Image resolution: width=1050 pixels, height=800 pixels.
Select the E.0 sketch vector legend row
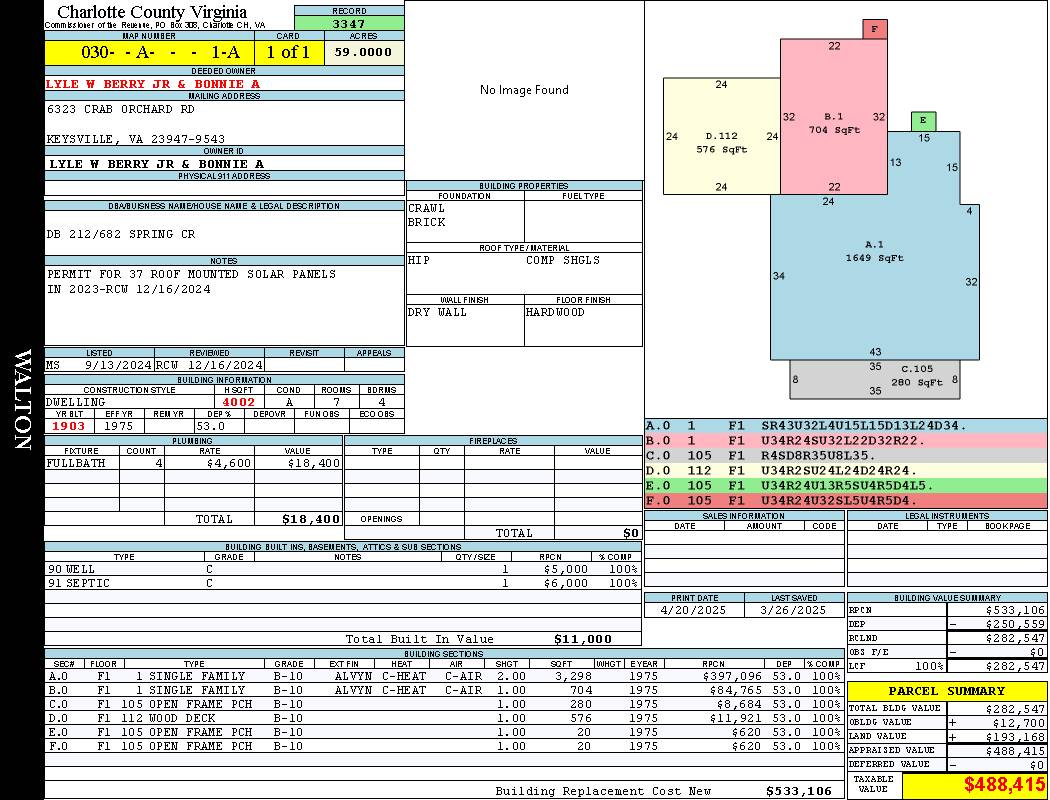pos(846,486)
